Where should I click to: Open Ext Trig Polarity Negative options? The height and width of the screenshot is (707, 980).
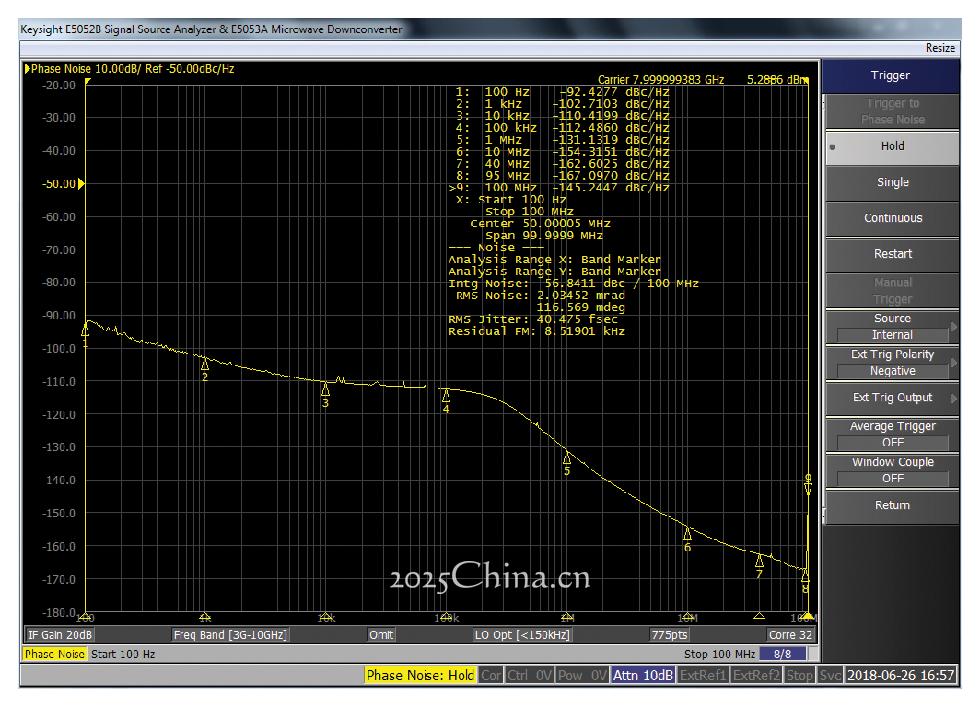pyautogui.click(x=892, y=362)
